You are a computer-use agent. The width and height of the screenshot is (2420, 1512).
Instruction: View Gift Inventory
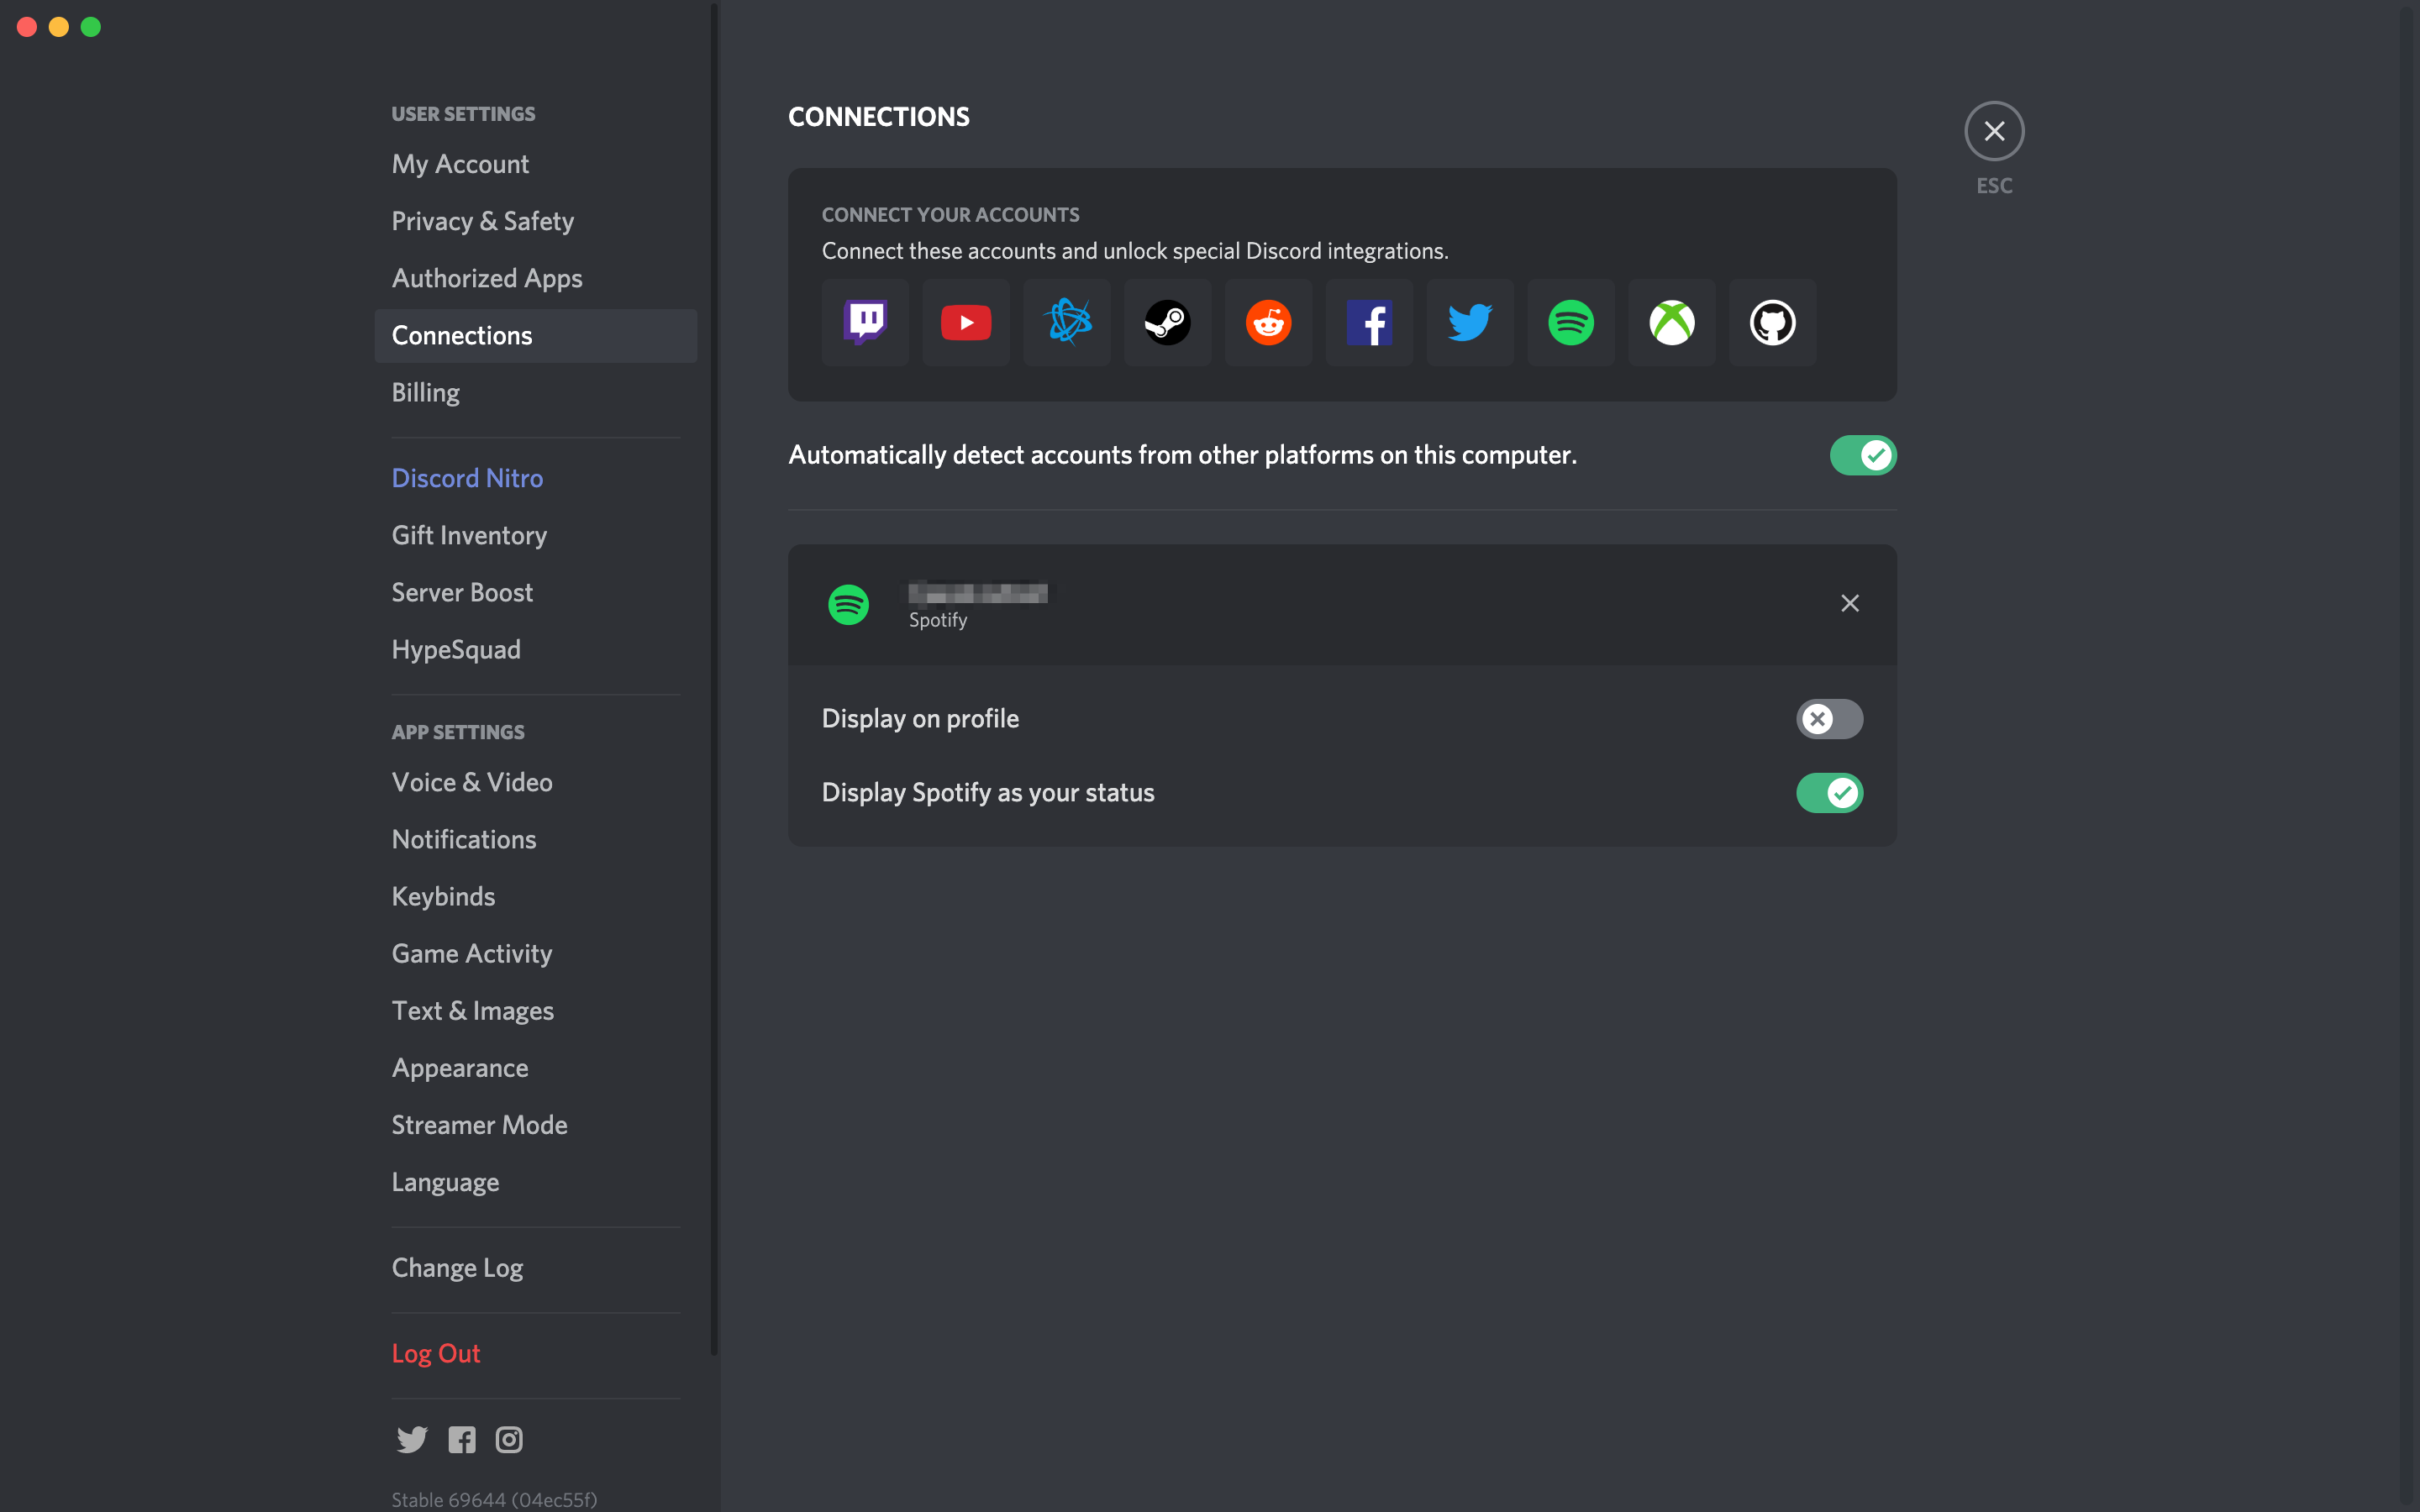[x=535, y=535]
